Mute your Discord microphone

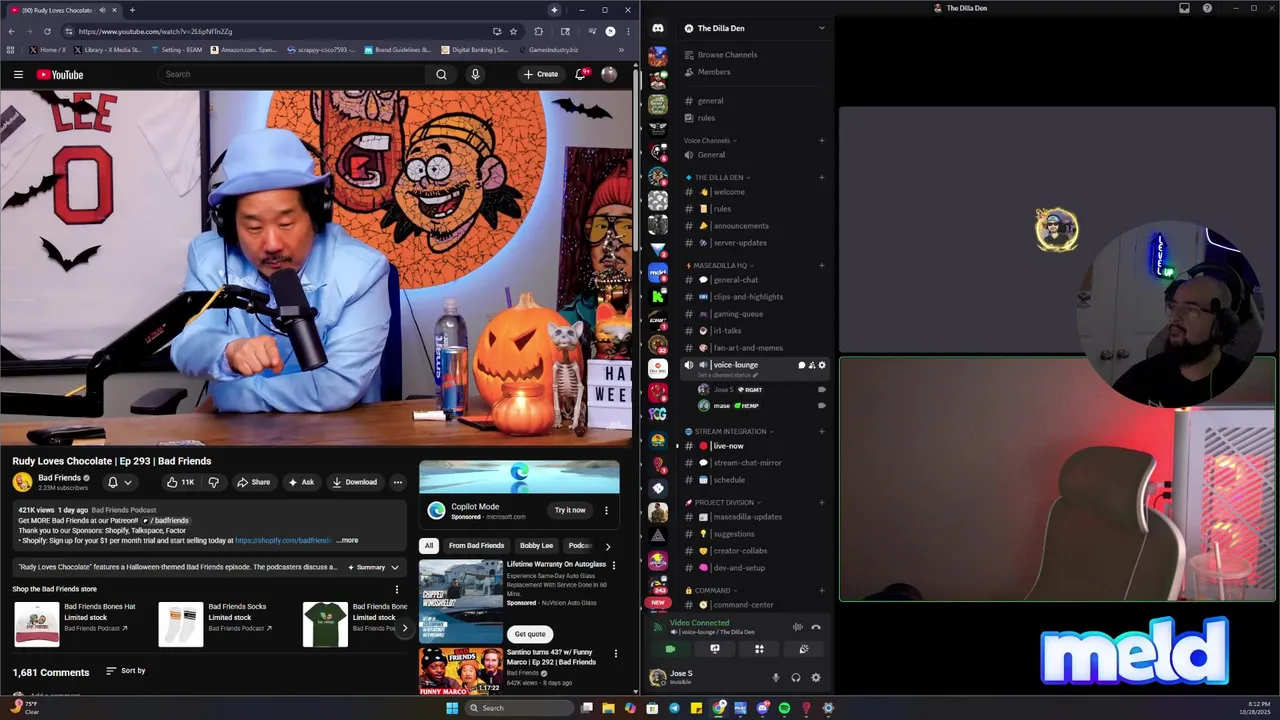[775, 678]
